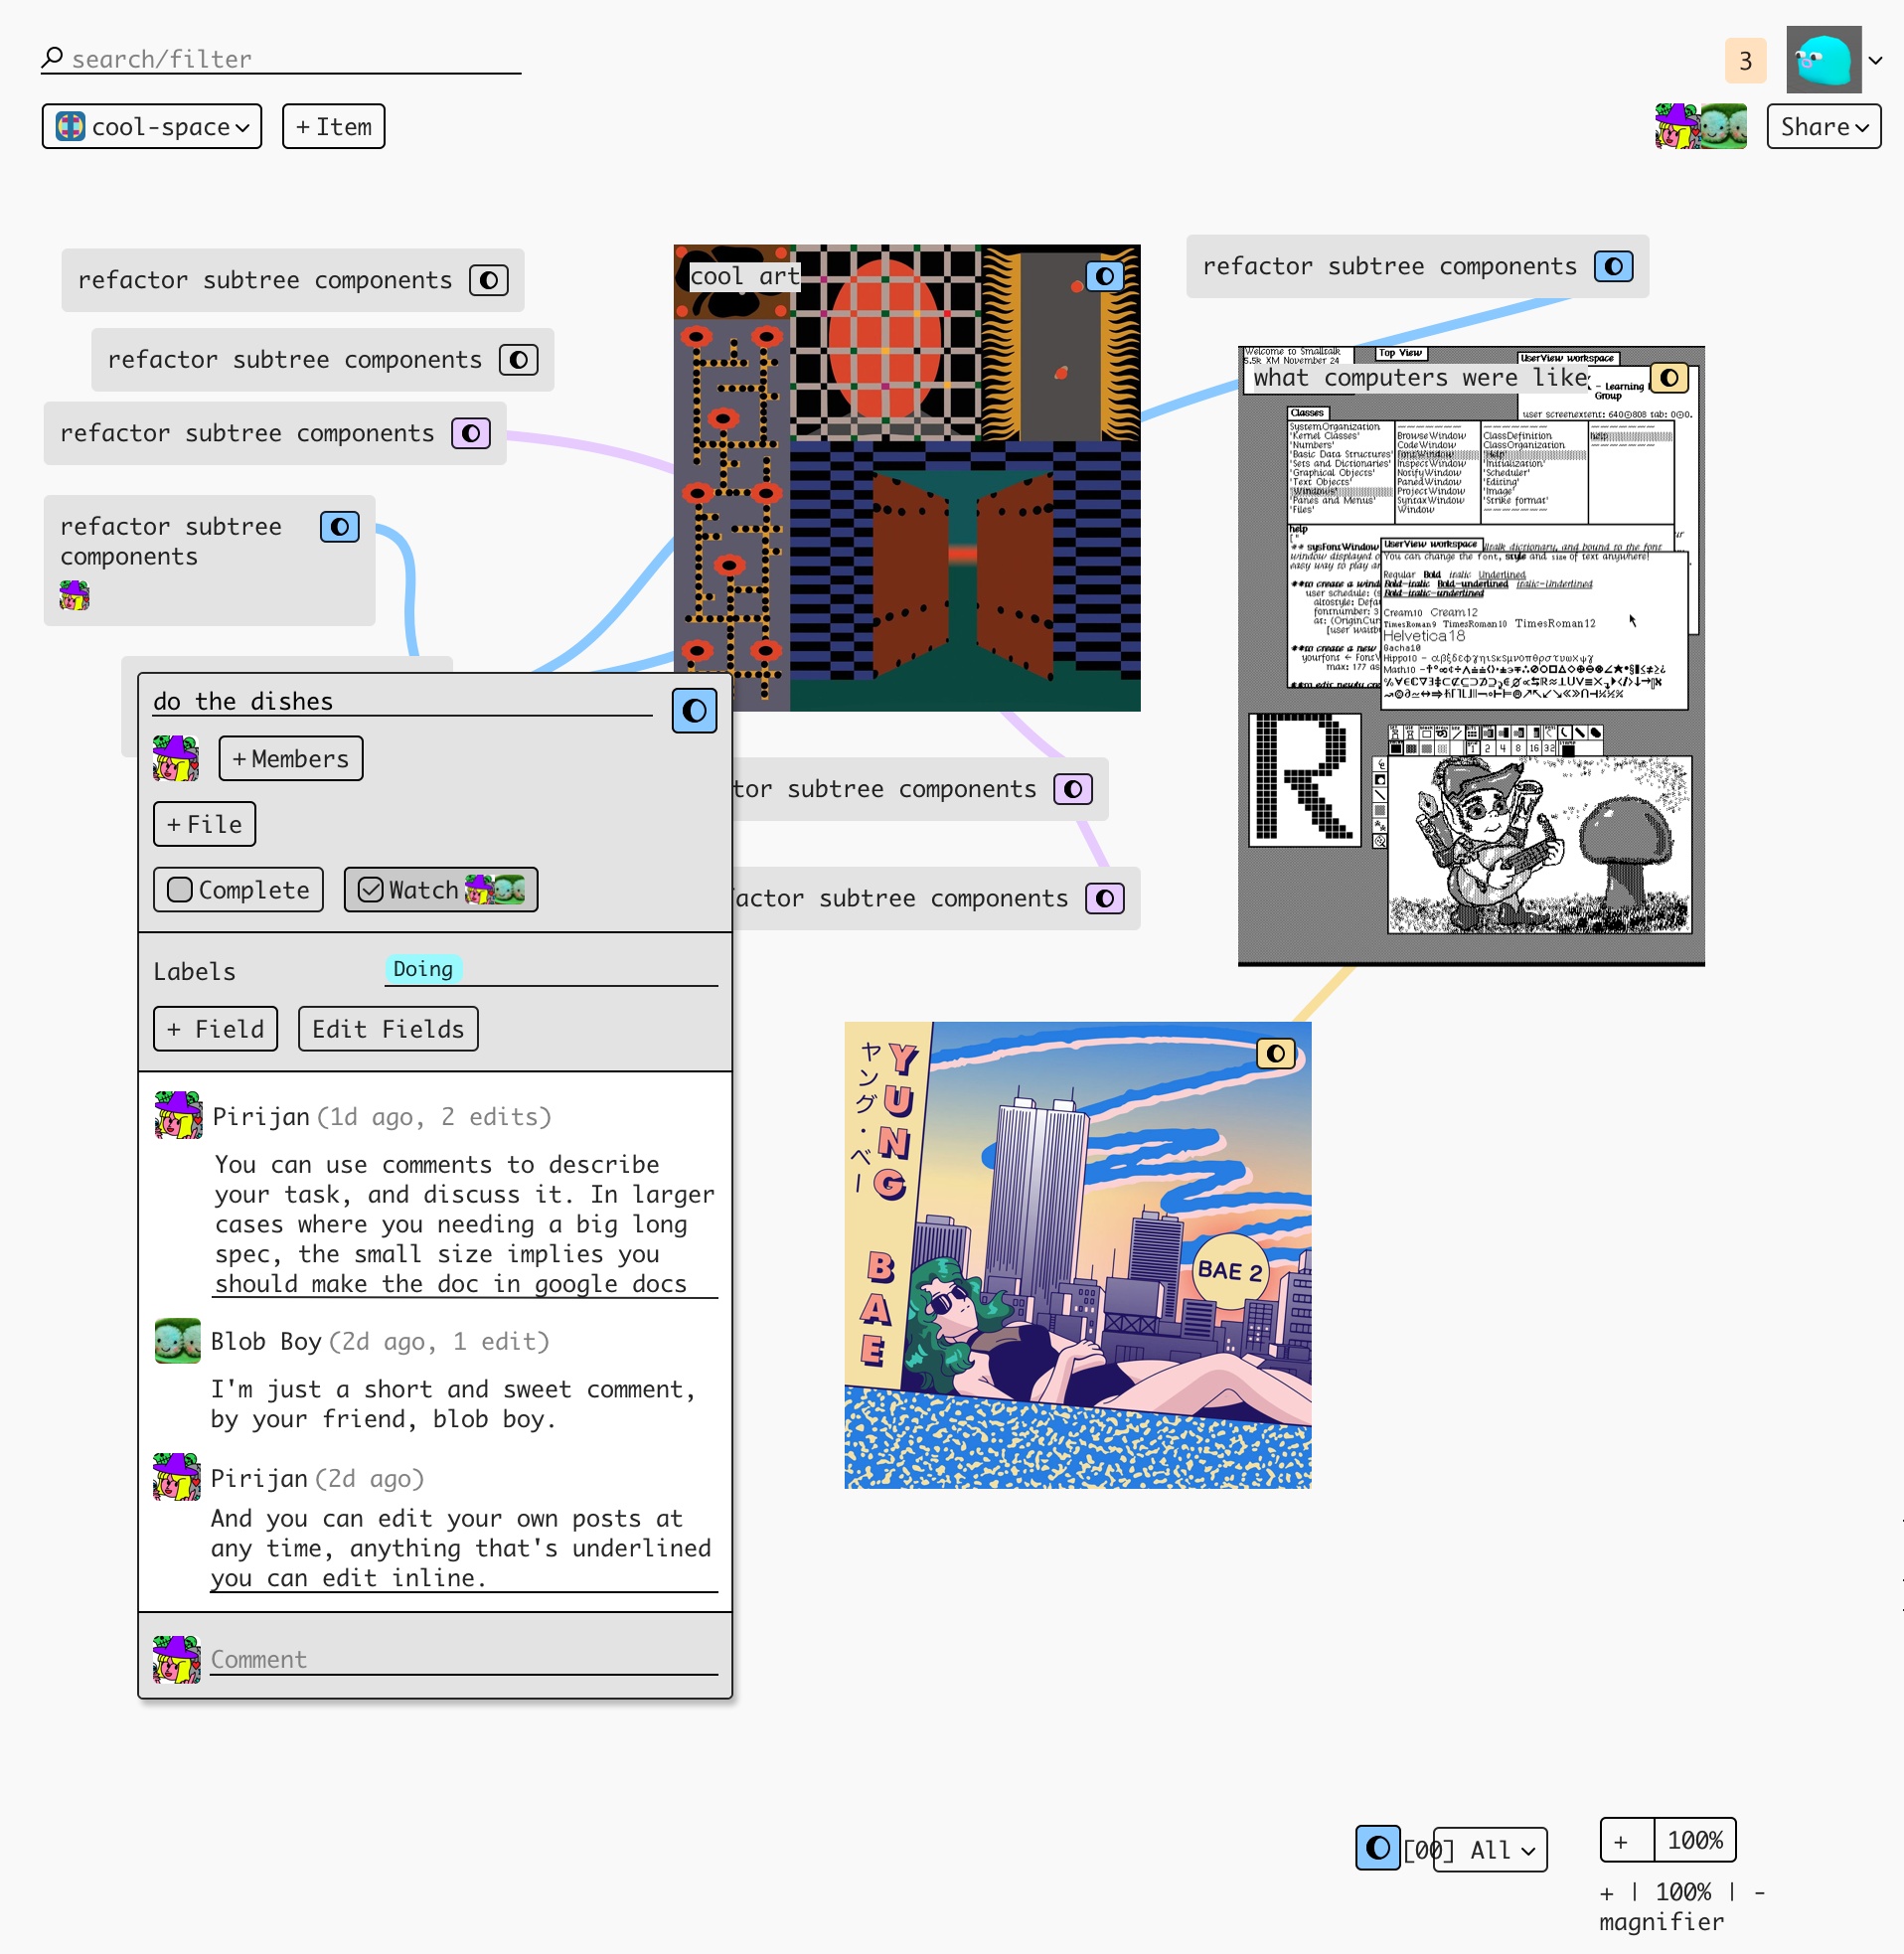Viewport: 1904px width, 1954px height.
Task: Click the green Blob Boy avatar beside Share
Action: point(1724,127)
